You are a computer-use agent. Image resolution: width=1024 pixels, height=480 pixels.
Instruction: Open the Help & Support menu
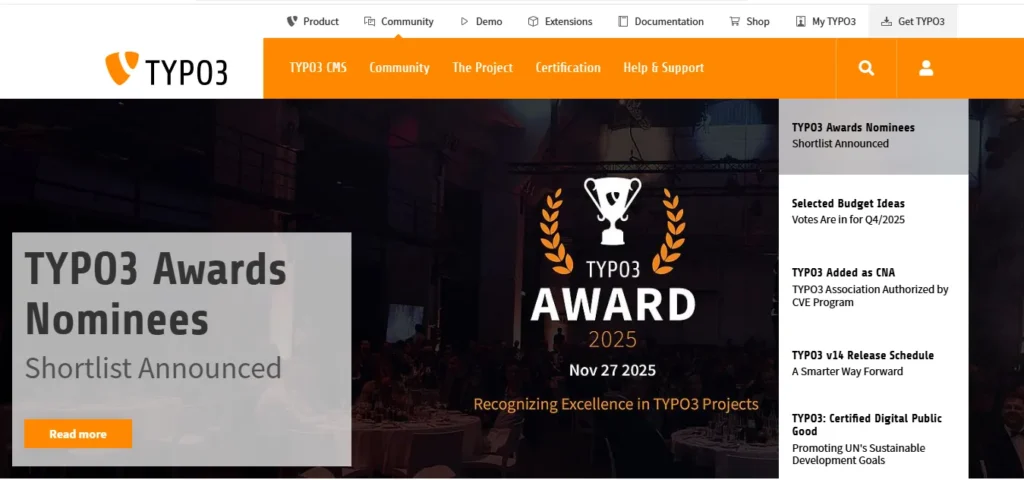pos(663,68)
